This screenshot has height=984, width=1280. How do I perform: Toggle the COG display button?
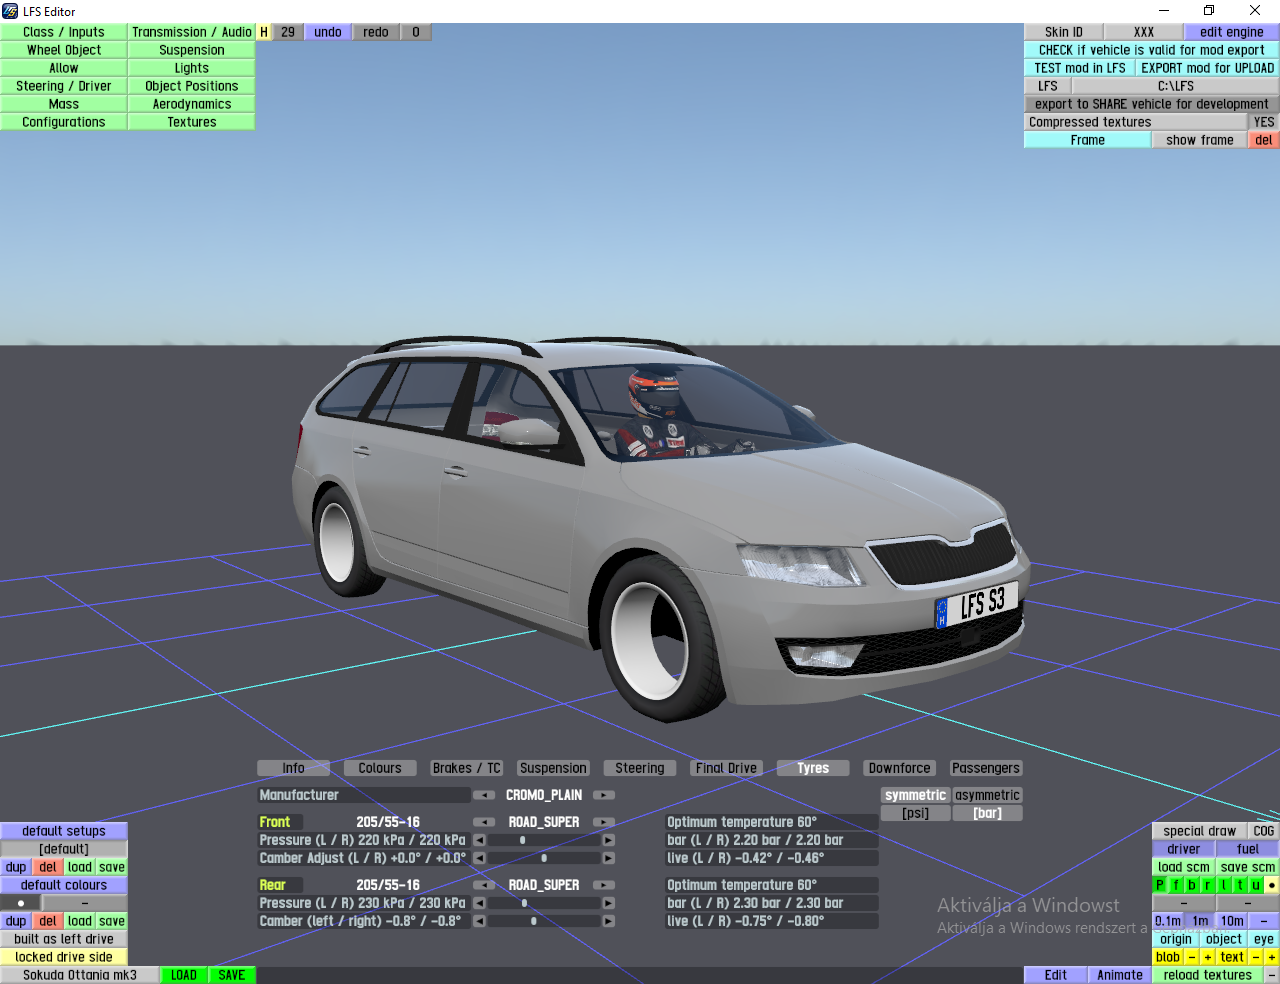(x=1264, y=831)
